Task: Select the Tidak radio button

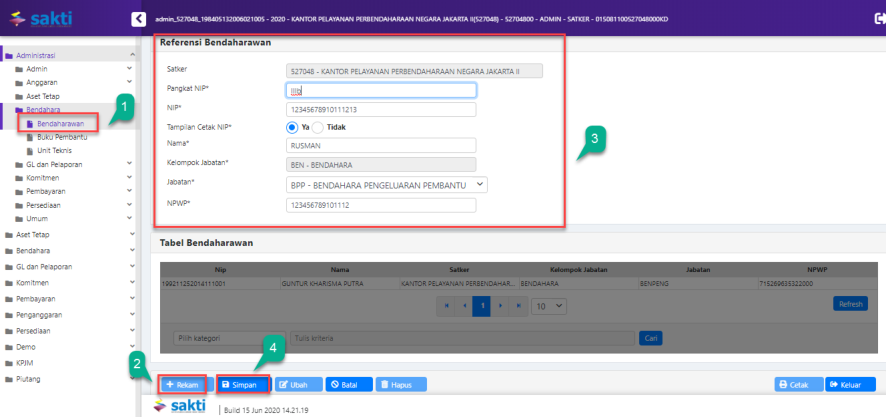Action: point(318,127)
